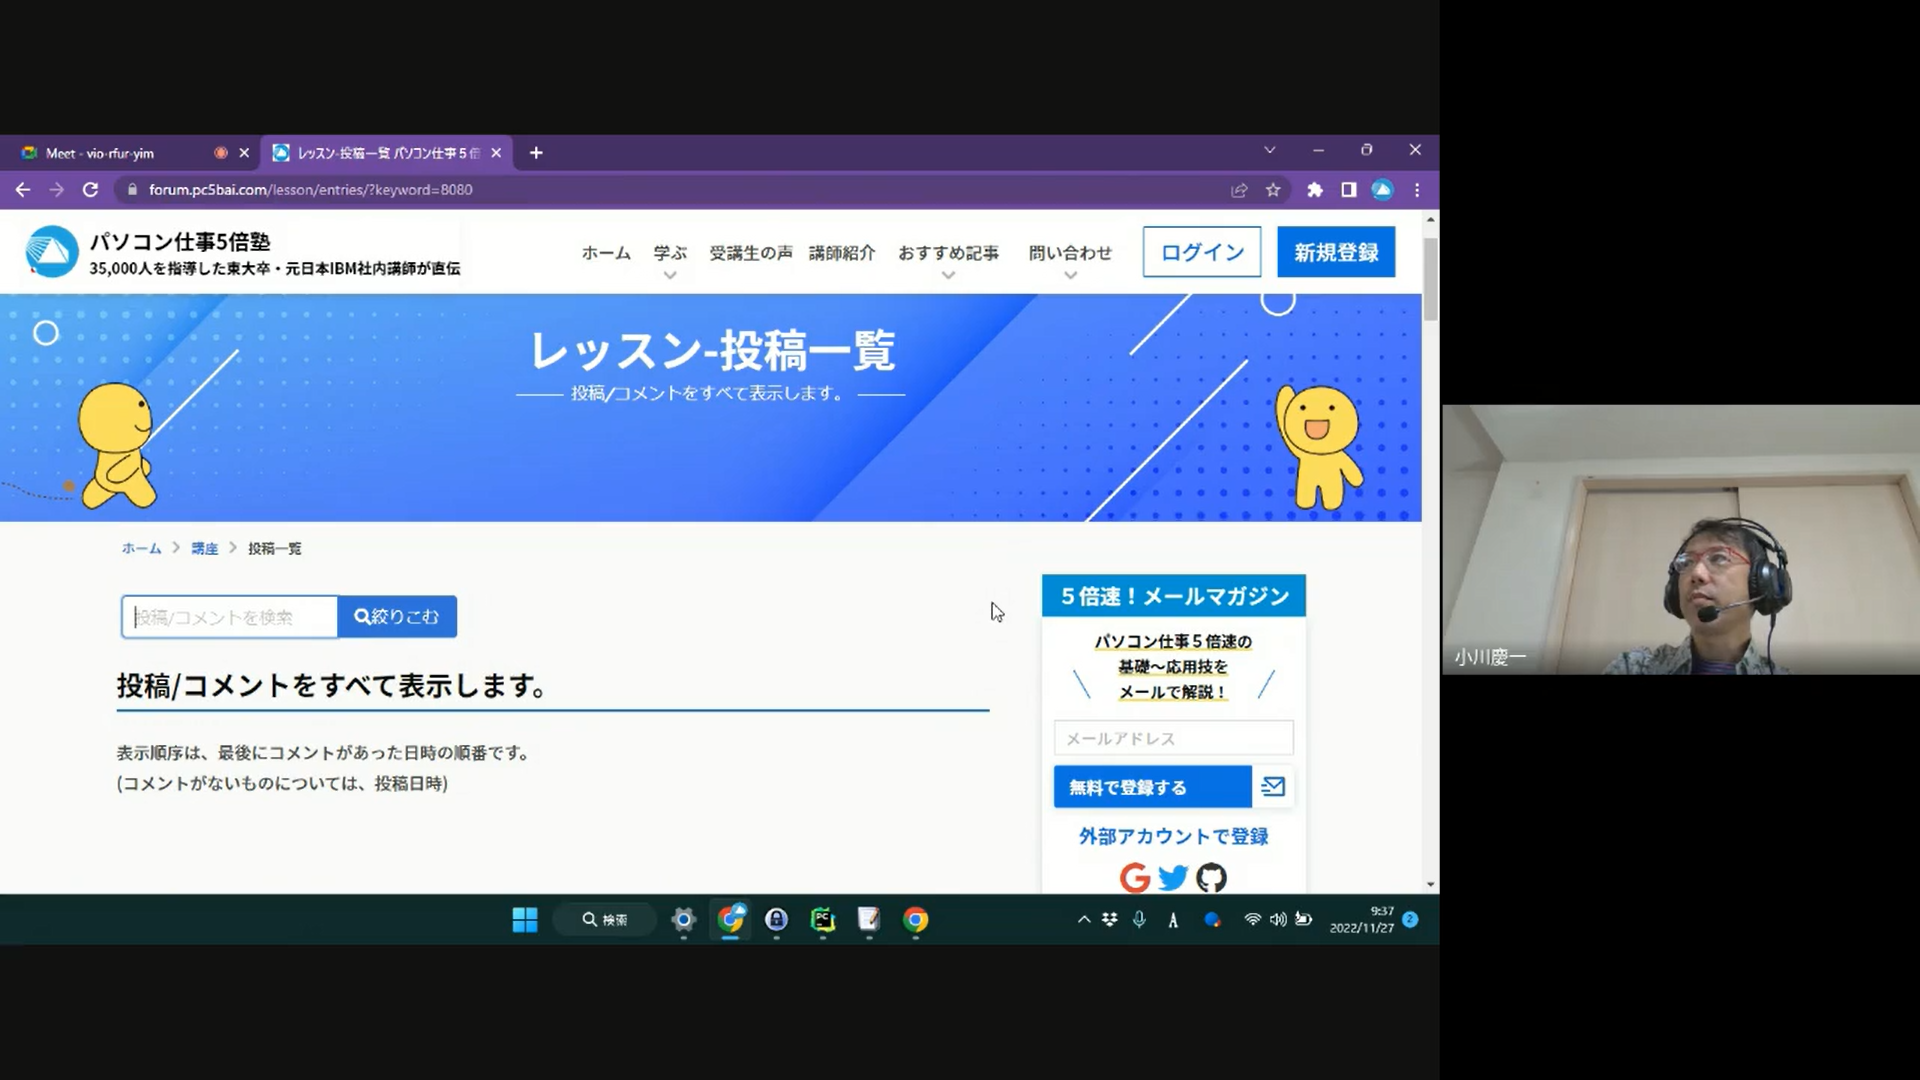Click the reload page icon
The image size is (1920, 1080).
coord(90,190)
